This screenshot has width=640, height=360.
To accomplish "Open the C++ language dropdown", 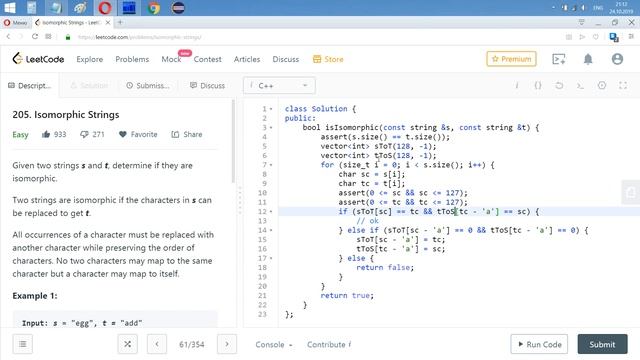I will [x=279, y=86].
